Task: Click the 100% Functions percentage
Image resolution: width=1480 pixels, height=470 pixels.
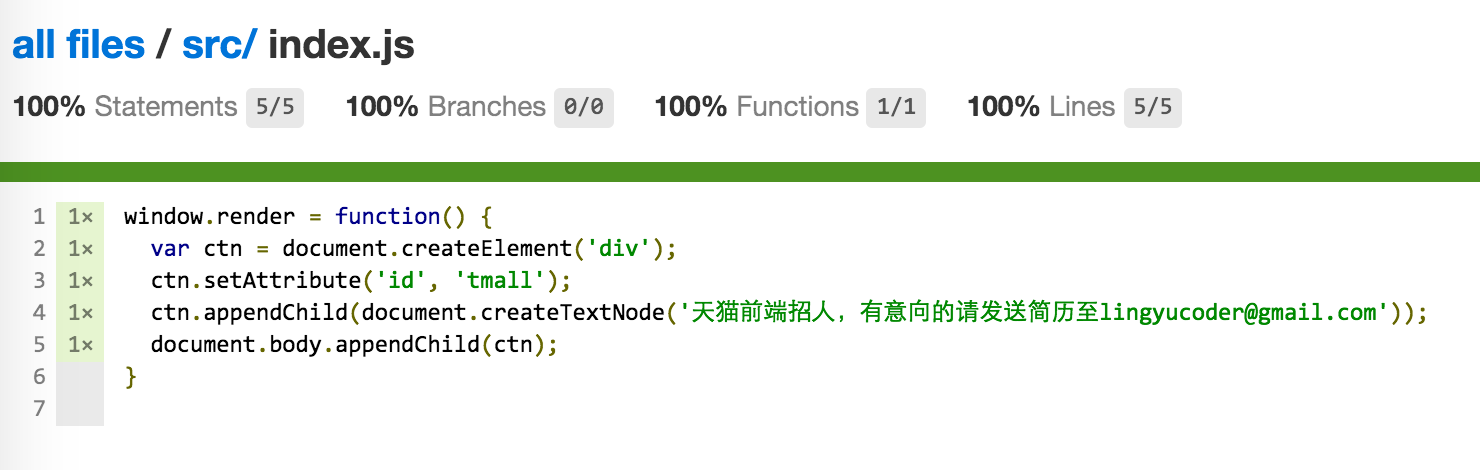Action: [690, 107]
